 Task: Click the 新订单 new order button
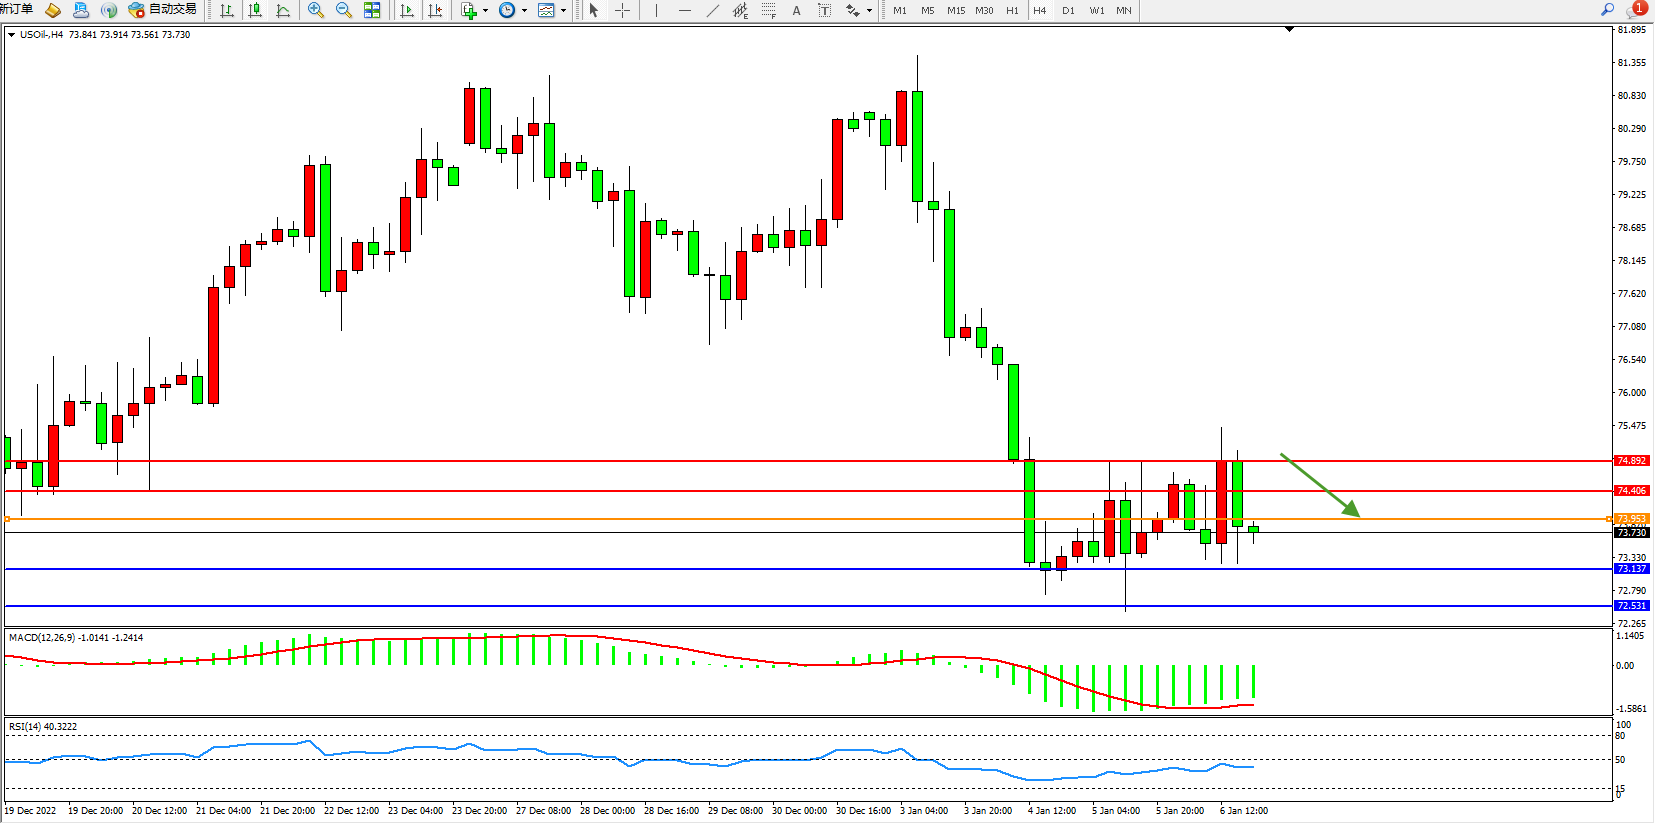(x=16, y=9)
